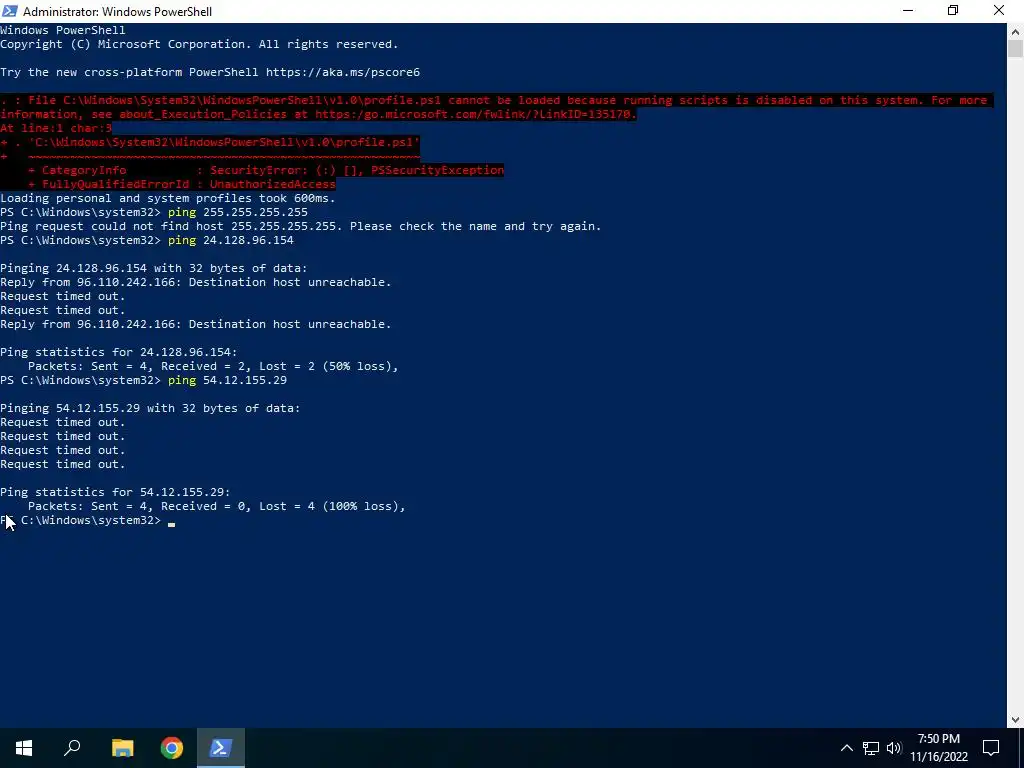The height and width of the screenshot is (768, 1024).
Task: Click the "ping 255.255.255.255" command text
Action: tap(238, 212)
